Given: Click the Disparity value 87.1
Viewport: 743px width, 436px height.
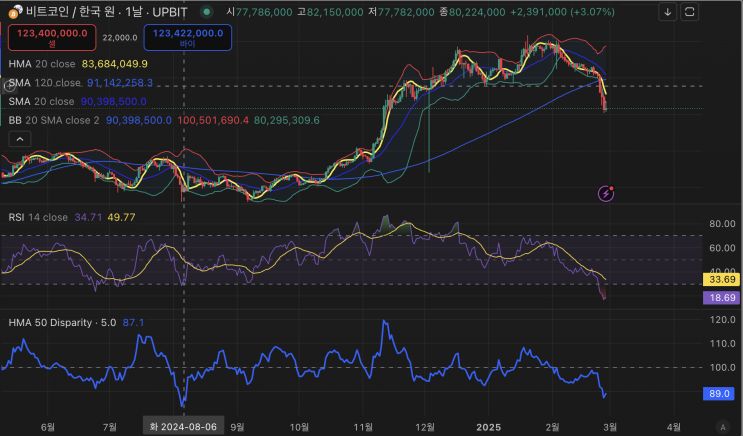Looking at the screenshot, I should (133, 322).
